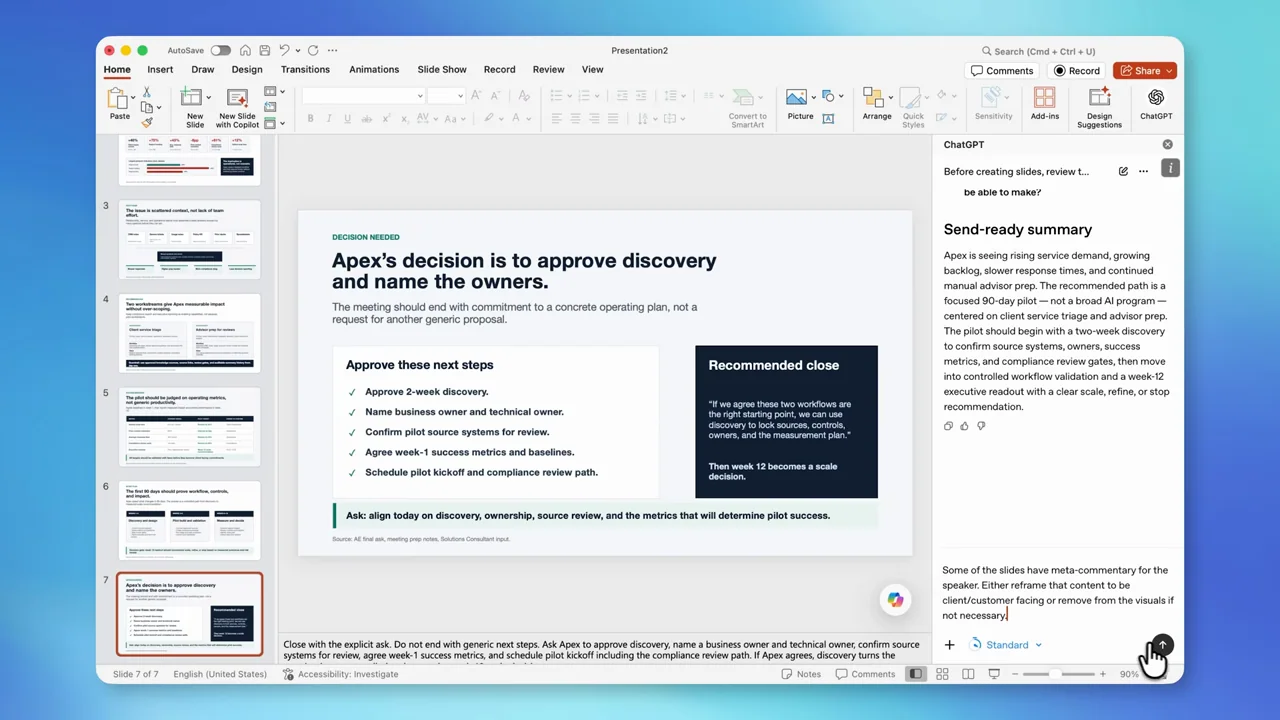Toggle Comments pane in status bar
Screen dimensions: 1280x720
pyautogui.click(x=866, y=674)
